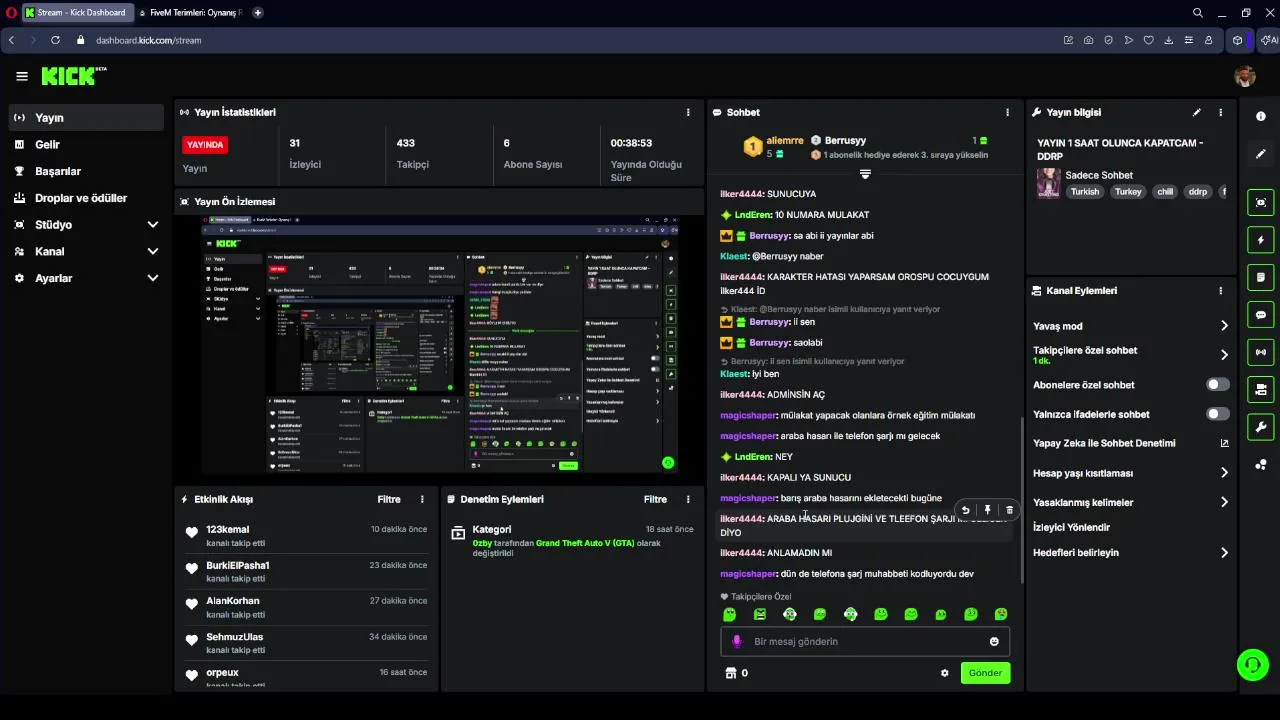Select Yayın in the sidebar
The image size is (1280, 720).
(x=86, y=118)
